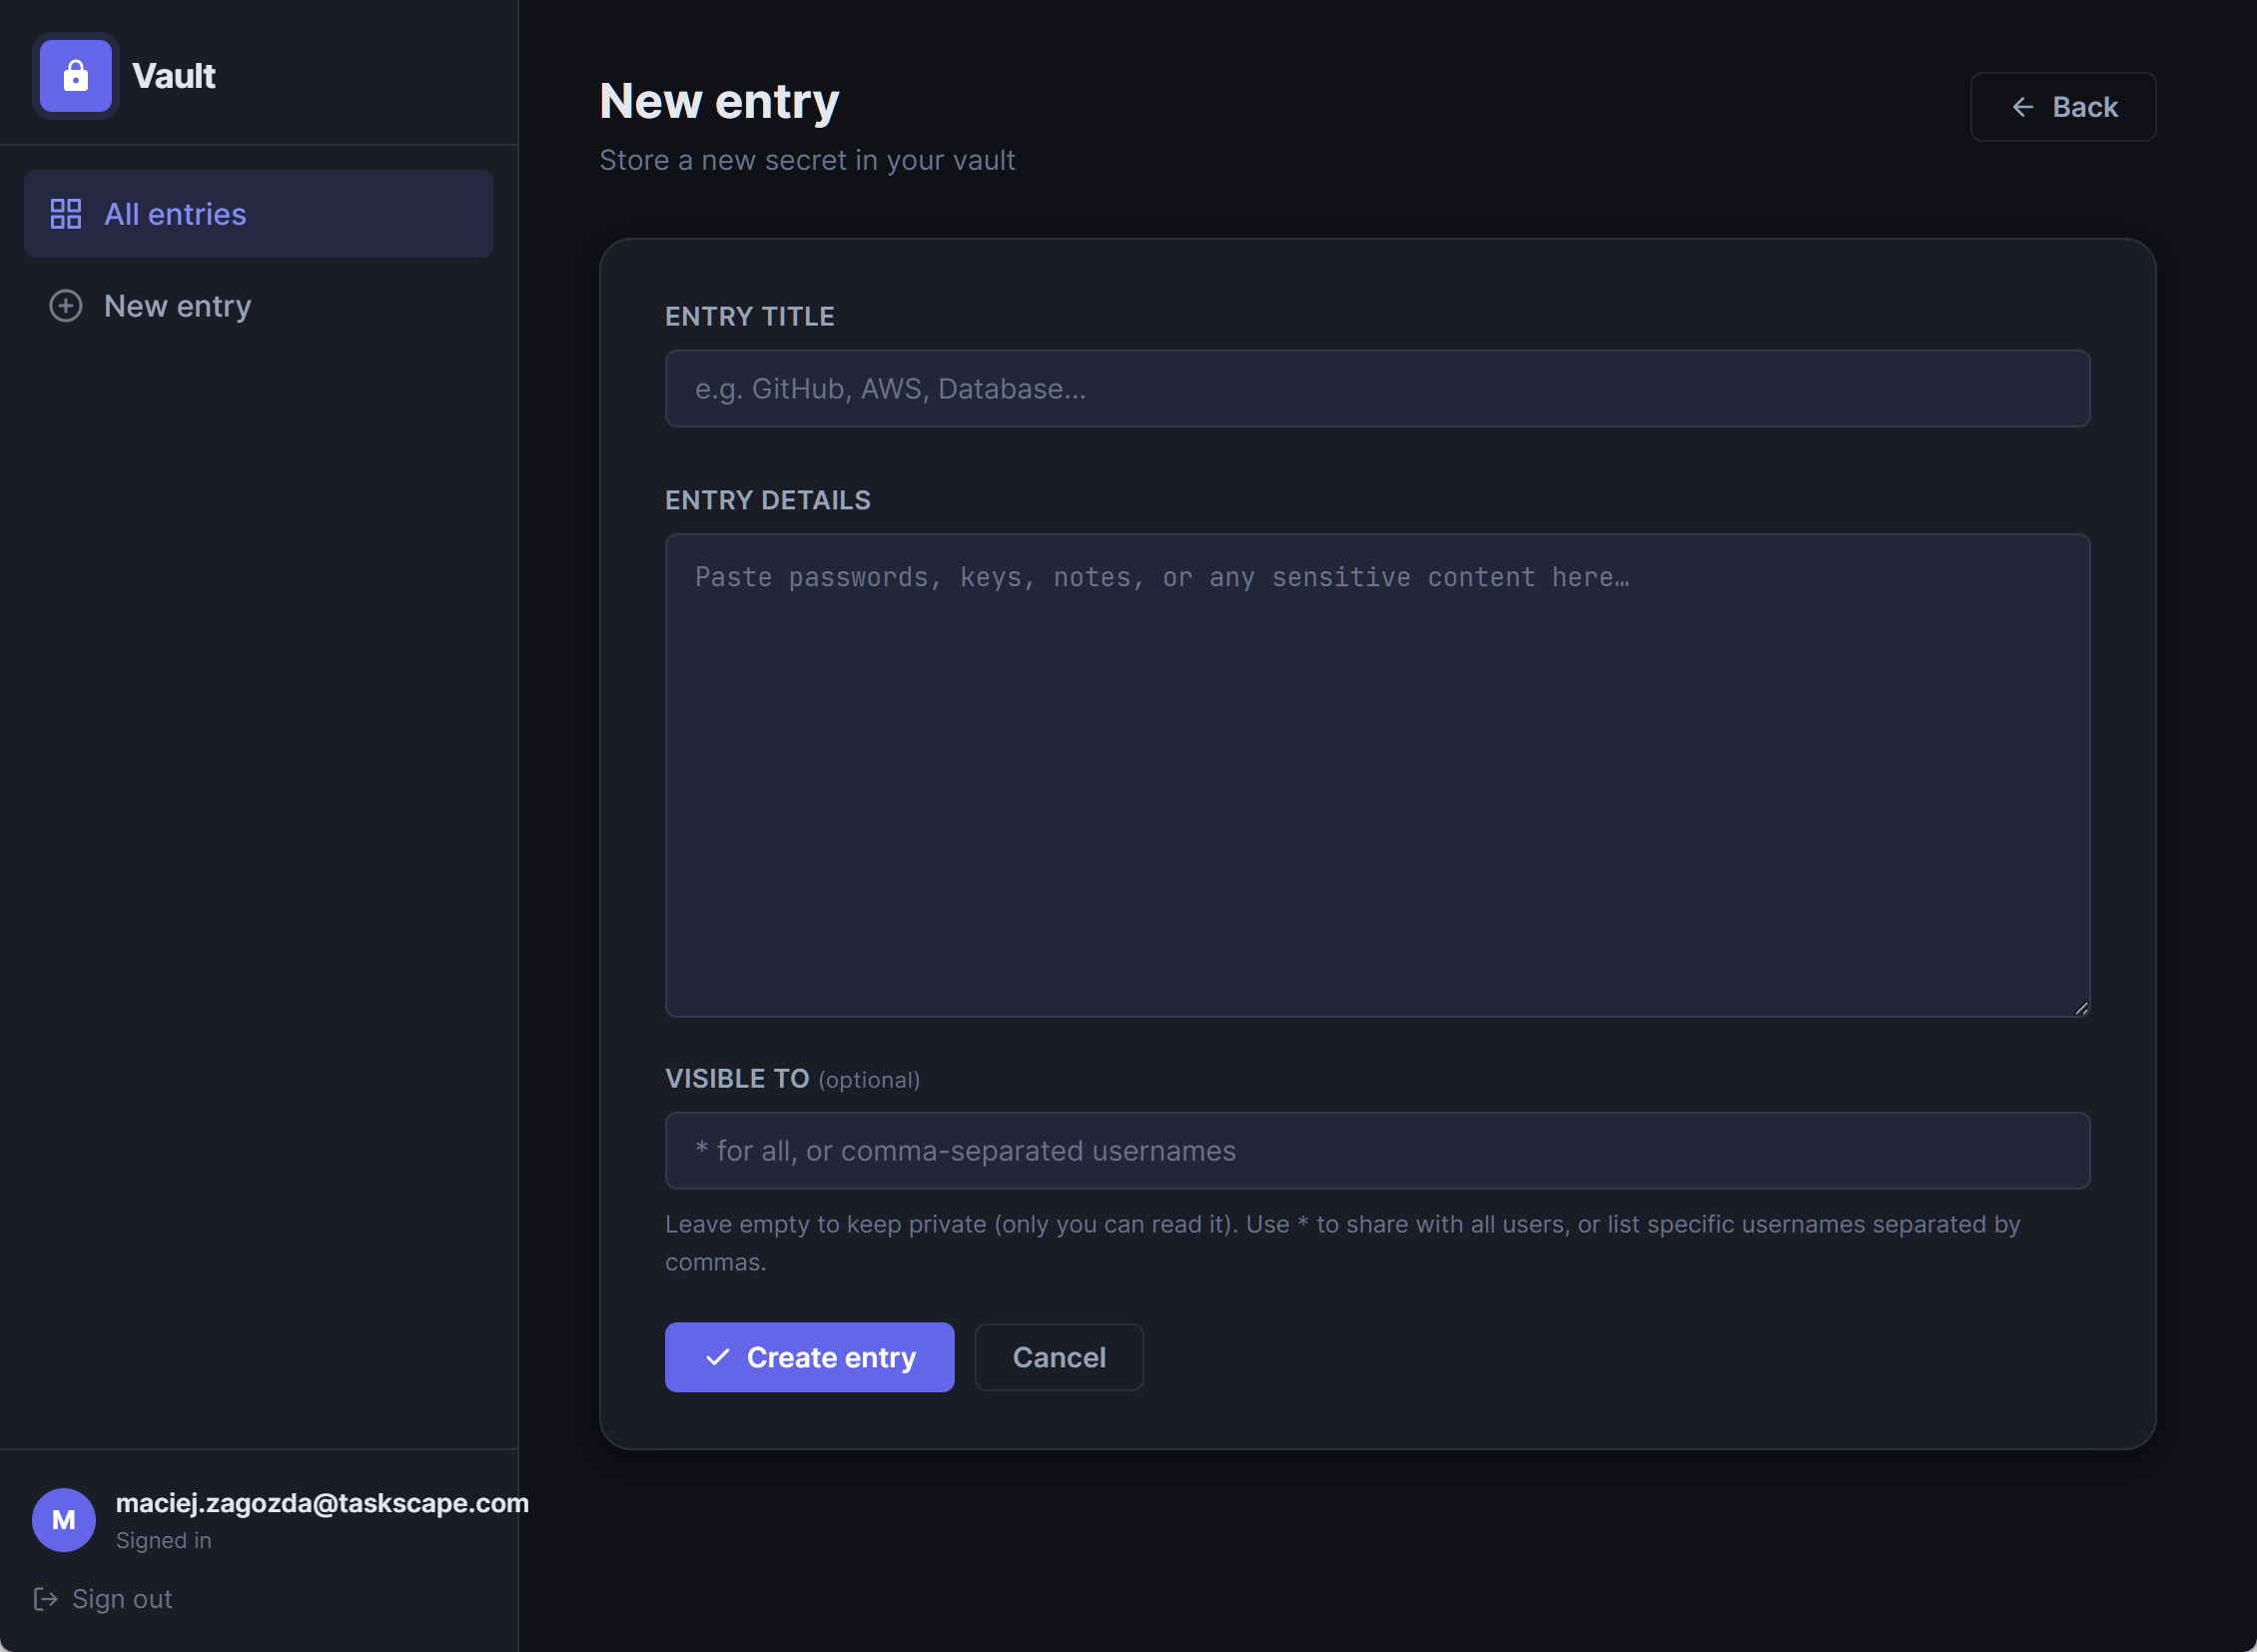Screen dimensions: 2257x1652
Task: Click the Vault app name text
Action: pos(174,76)
